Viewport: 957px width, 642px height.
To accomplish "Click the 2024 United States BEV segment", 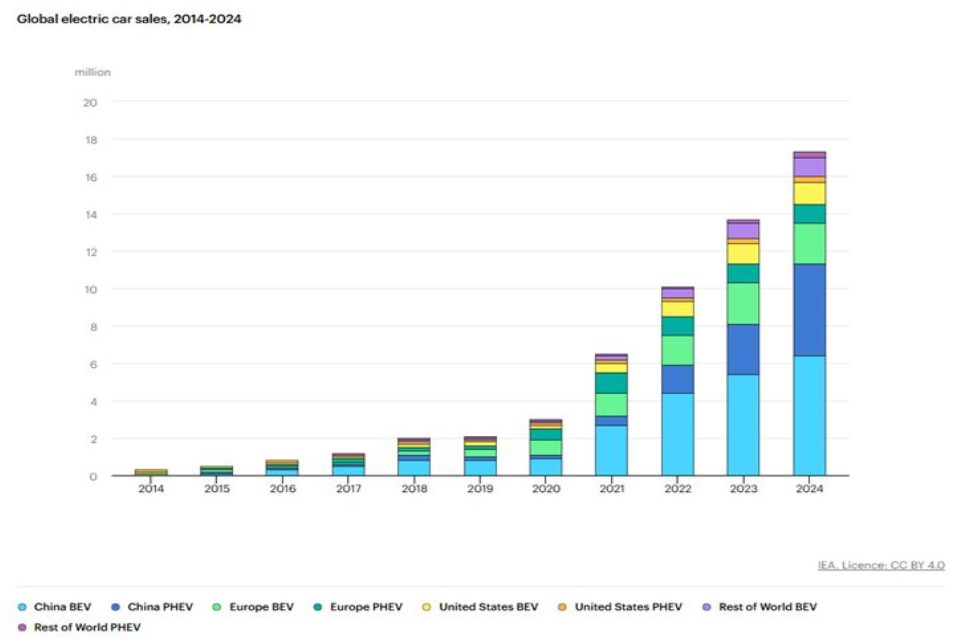I will coord(809,193).
